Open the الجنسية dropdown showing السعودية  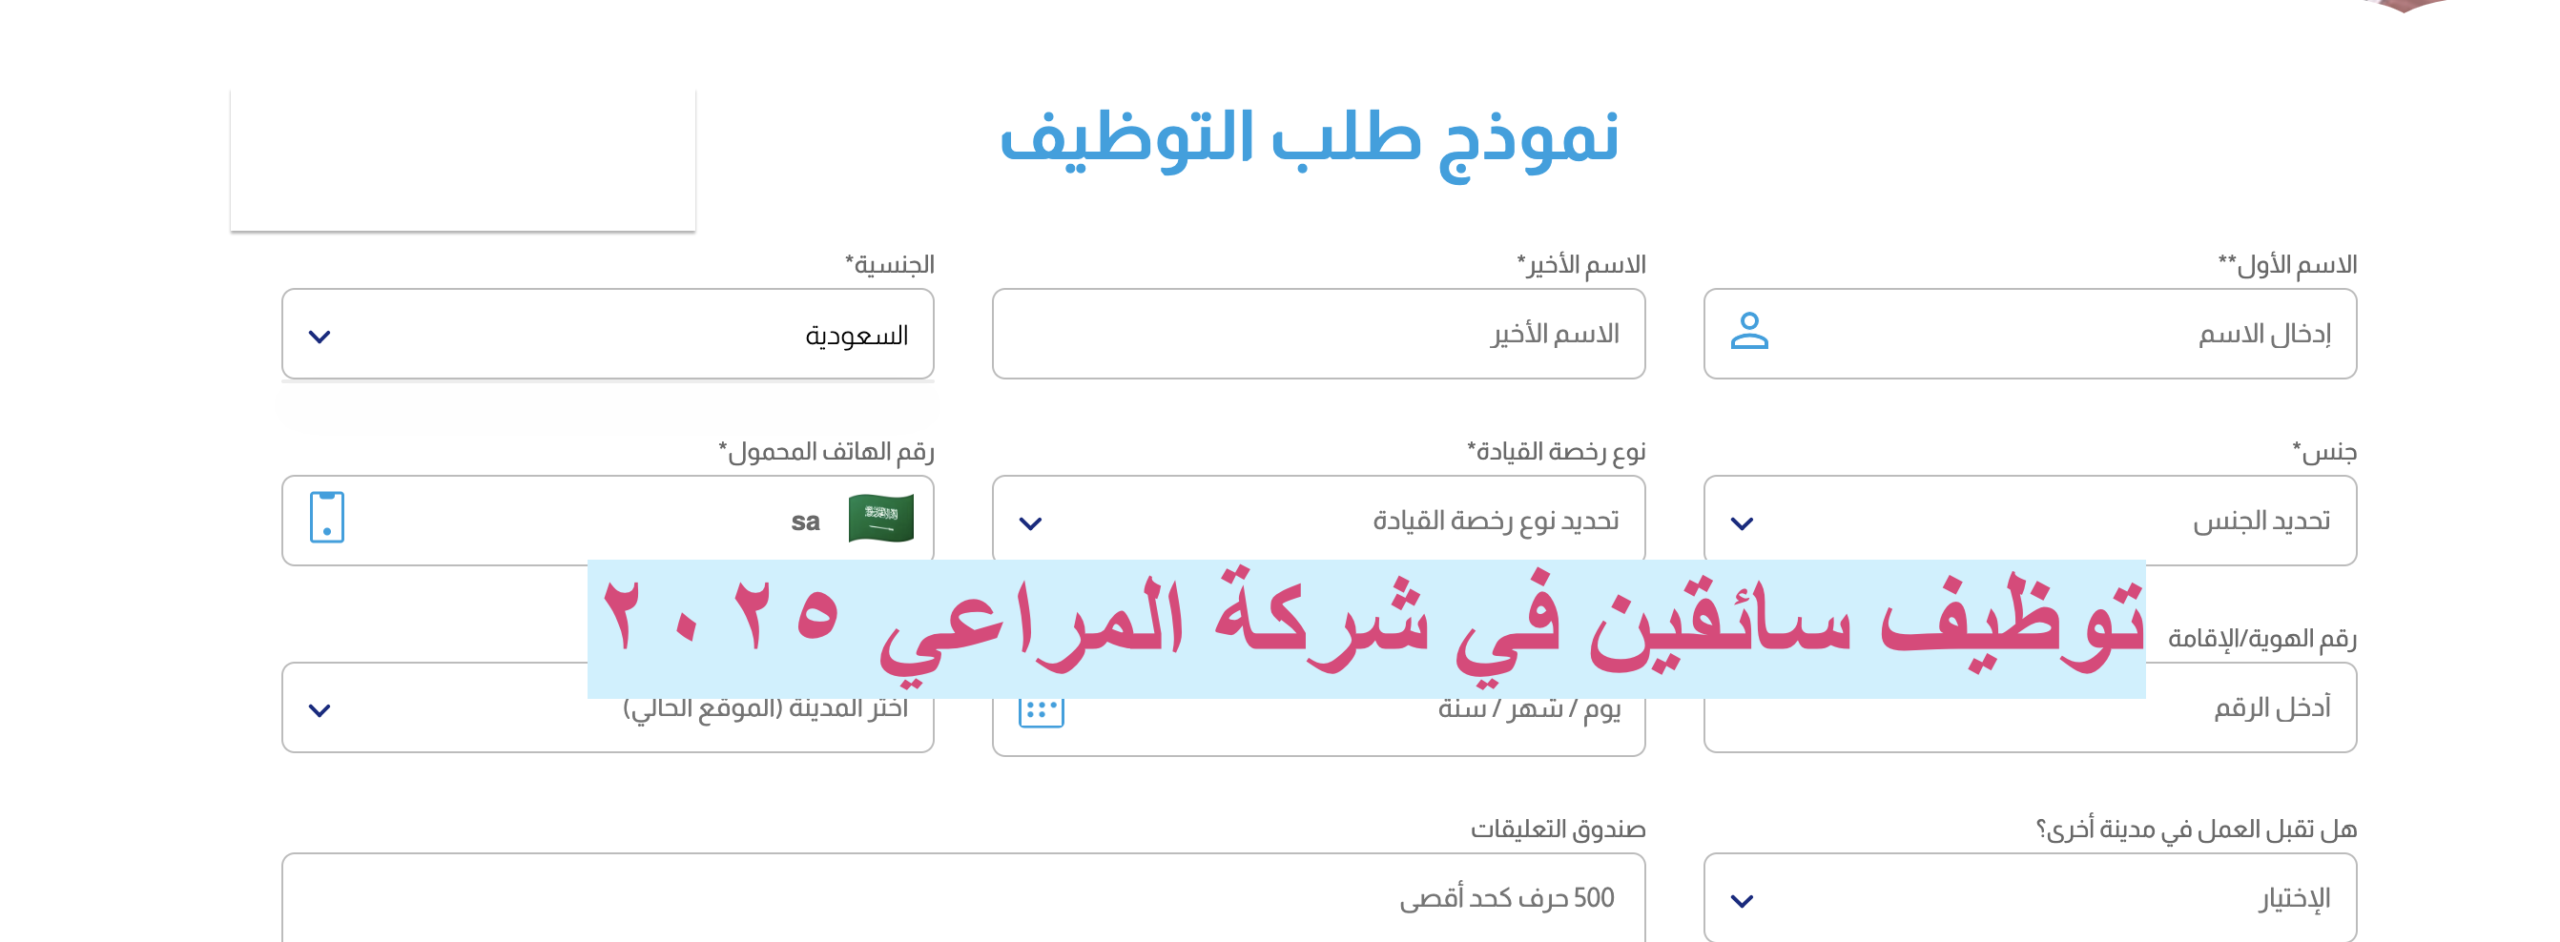pos(607,334)
